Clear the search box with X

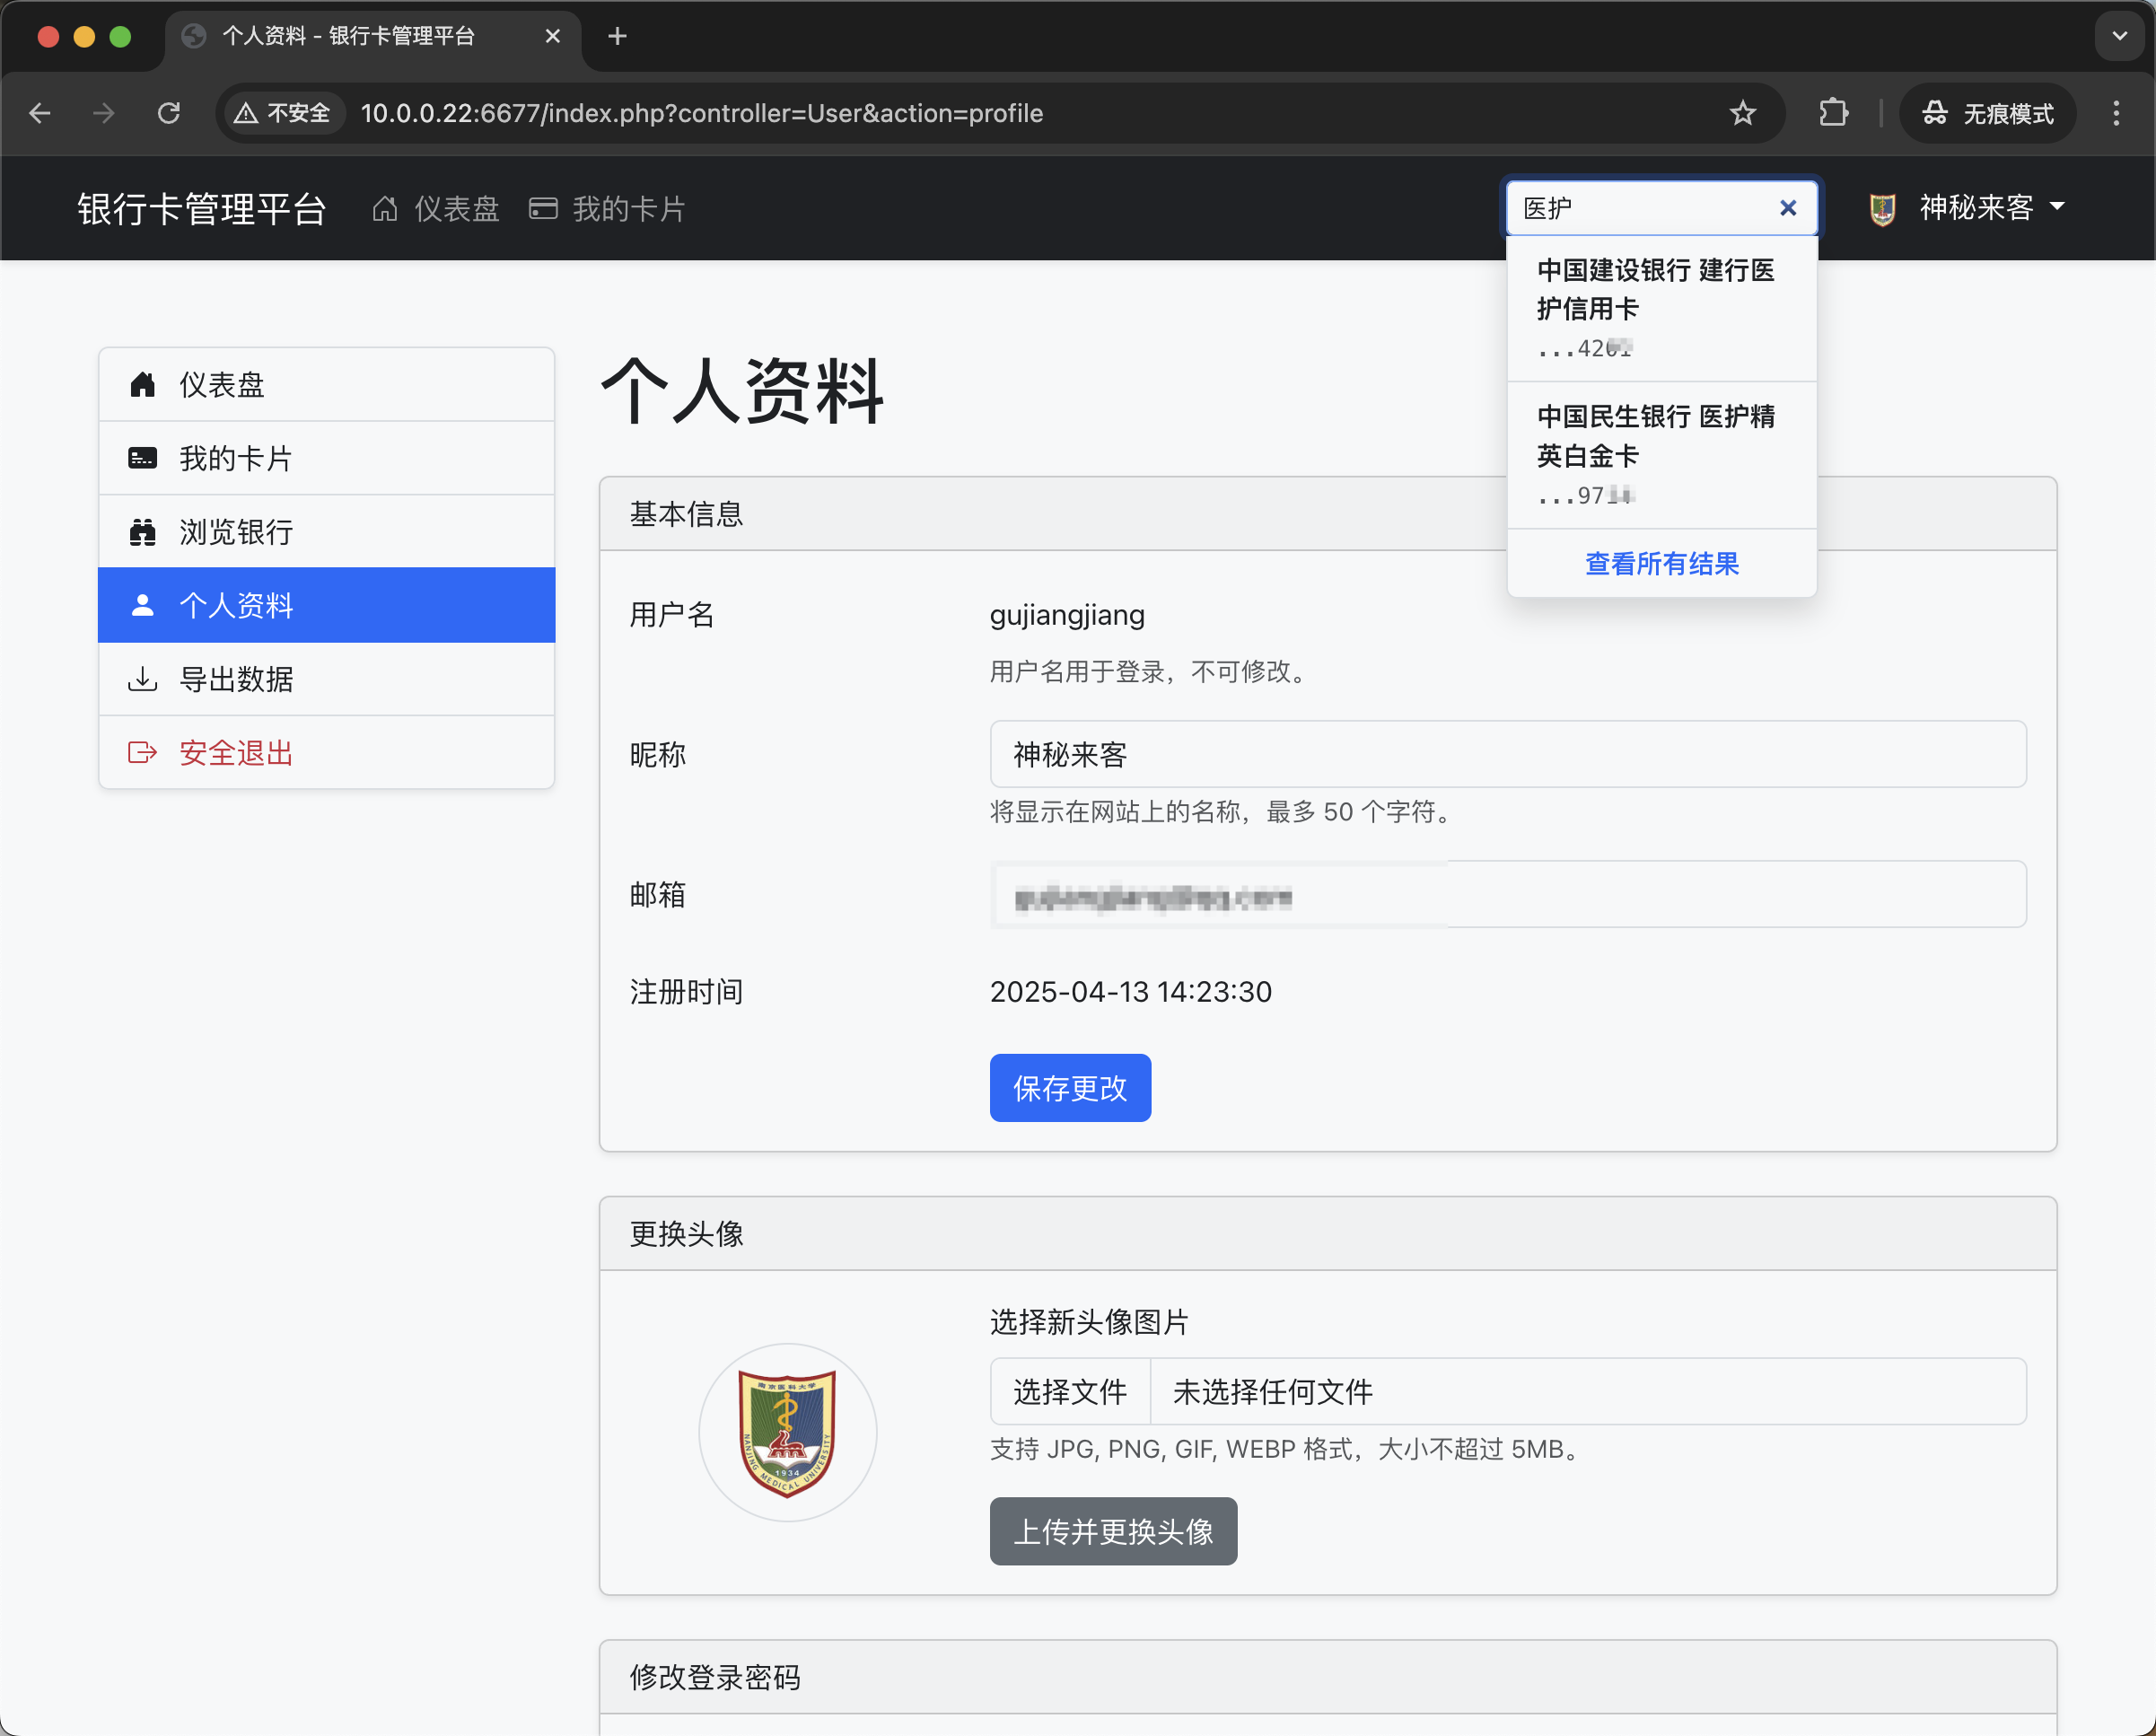(x=1788, y=208)
